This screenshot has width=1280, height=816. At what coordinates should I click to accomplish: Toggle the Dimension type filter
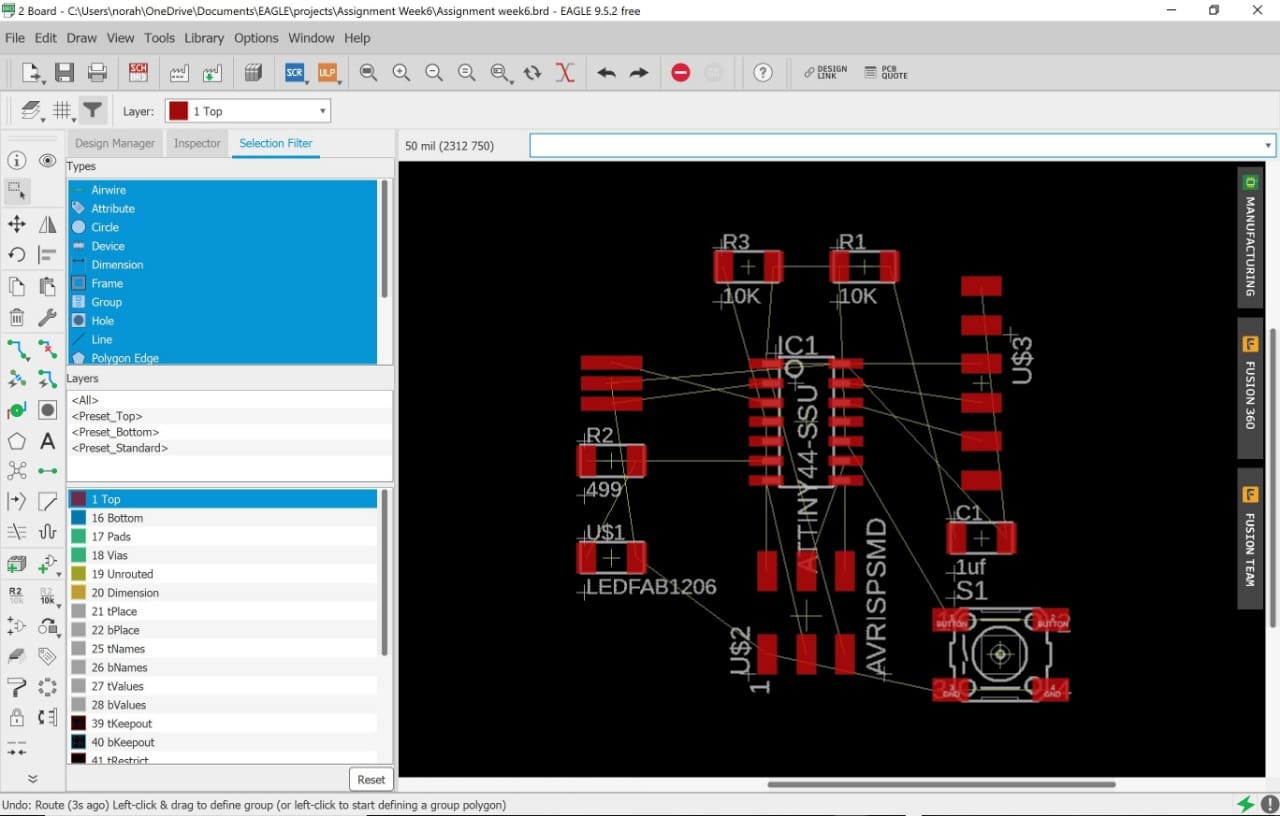222,265
